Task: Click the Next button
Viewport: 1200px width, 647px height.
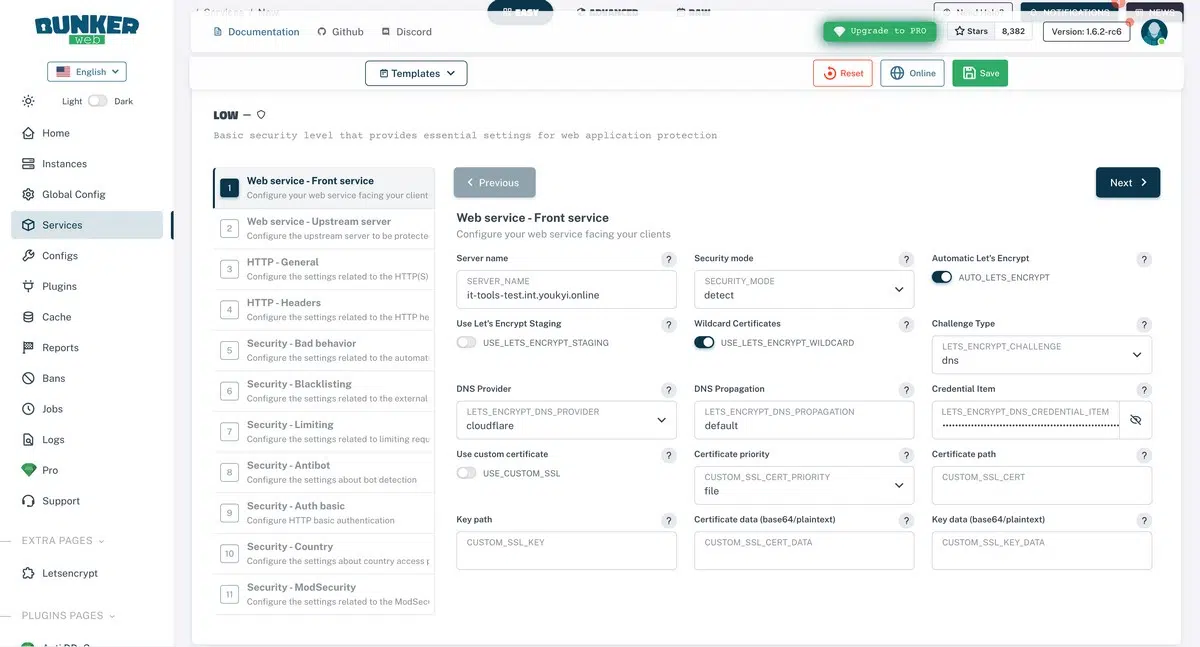Action: [x=1128, y=183]
